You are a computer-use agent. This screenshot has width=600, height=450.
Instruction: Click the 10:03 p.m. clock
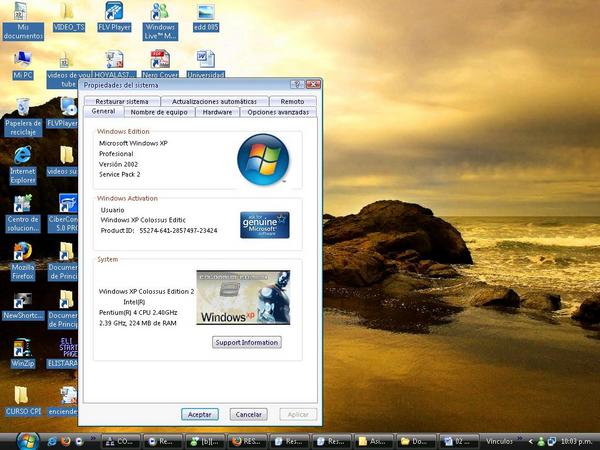pos(576,442)
